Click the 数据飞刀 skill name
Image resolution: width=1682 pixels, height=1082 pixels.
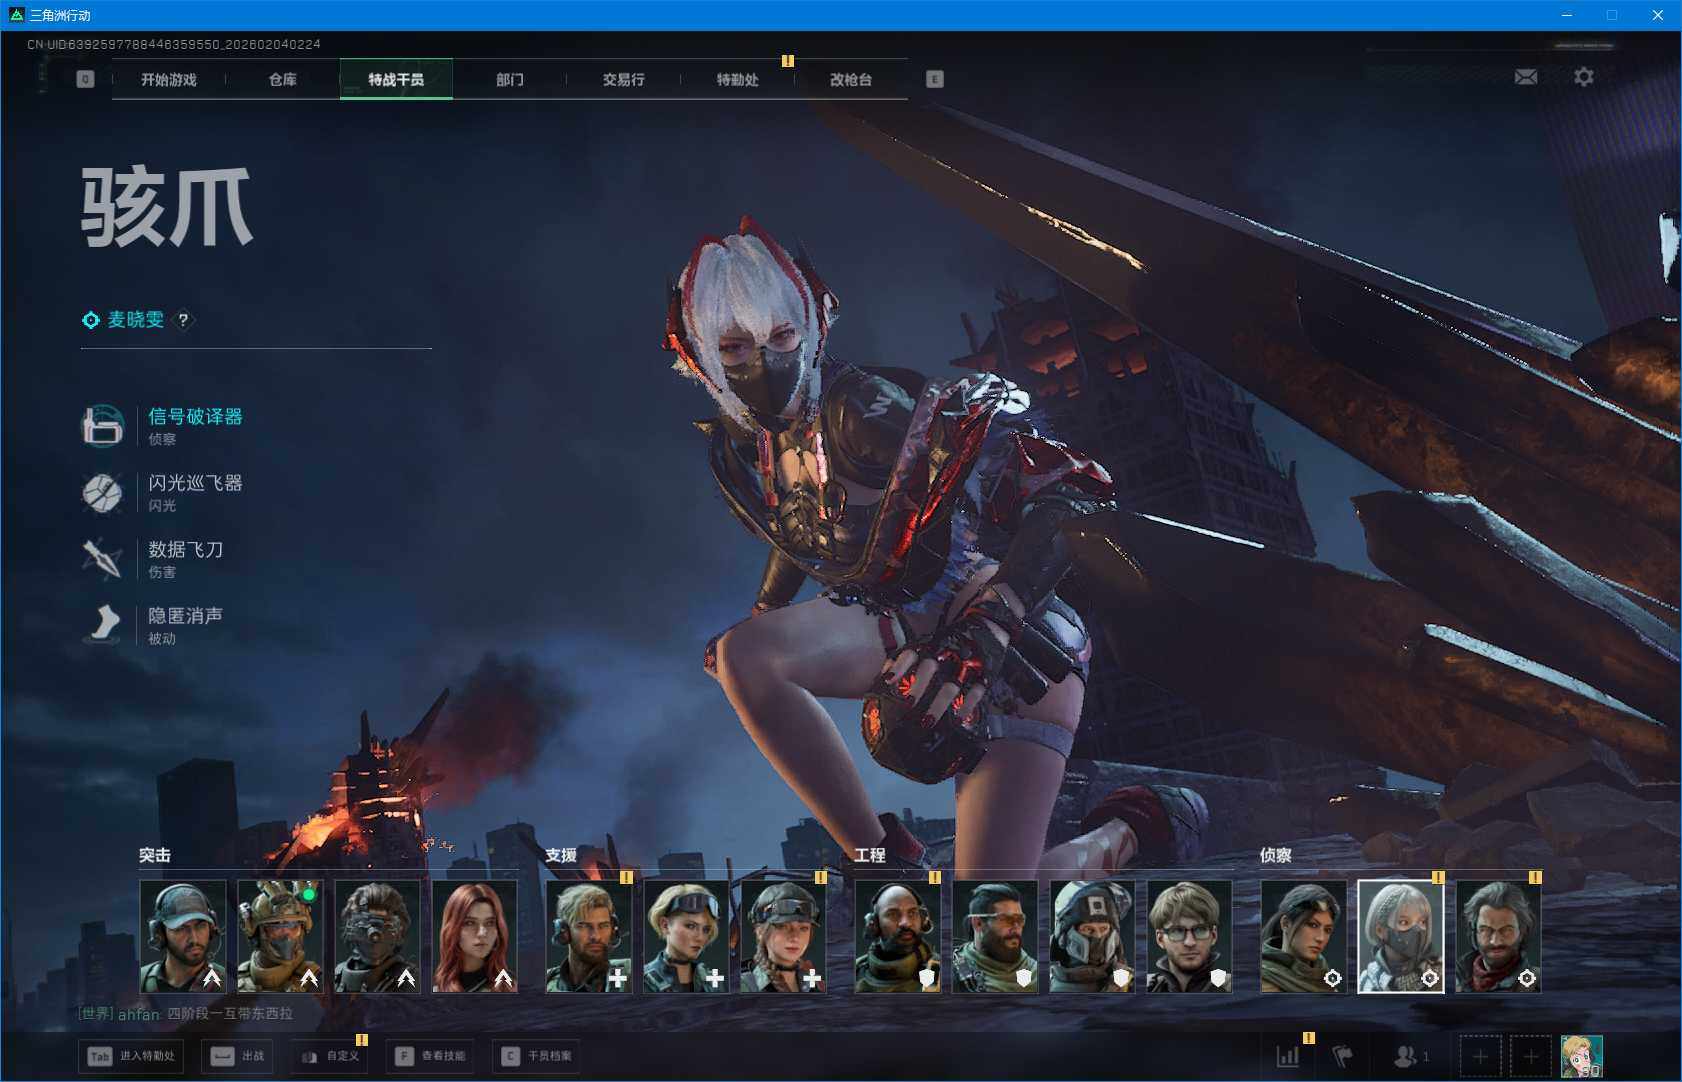click(186, 549)
